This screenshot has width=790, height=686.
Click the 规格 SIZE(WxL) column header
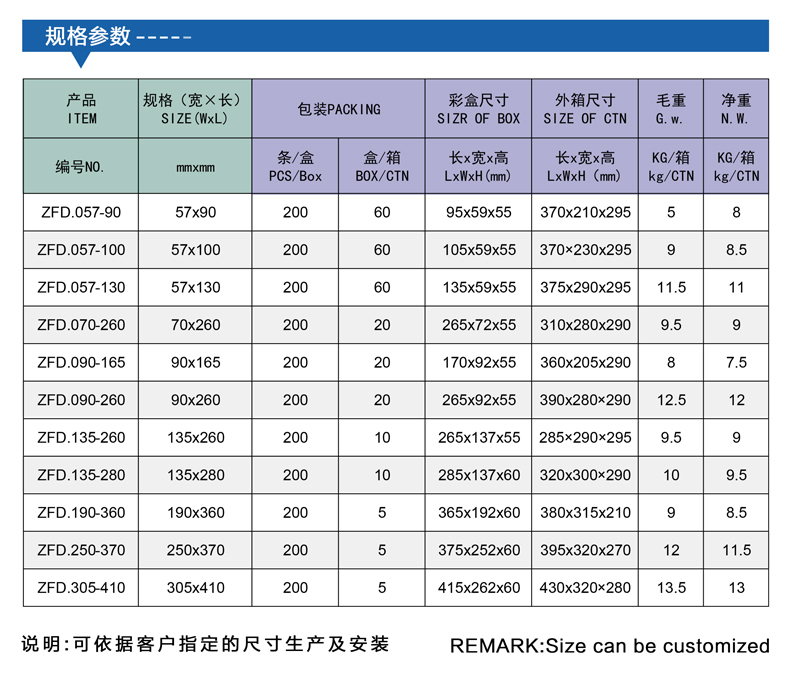(195, 108)
